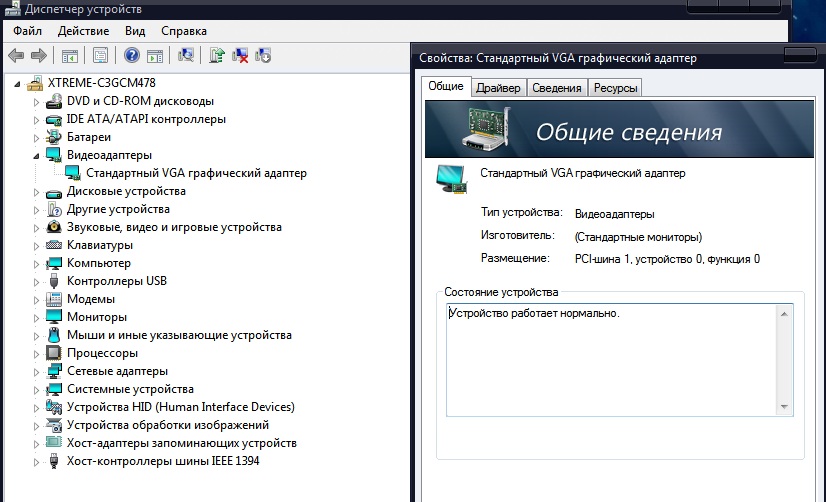Image resolution: width=826 pixels, height=502 pixels.
Task: Select the Компьютер label in tree
Action: click(99, 263)
